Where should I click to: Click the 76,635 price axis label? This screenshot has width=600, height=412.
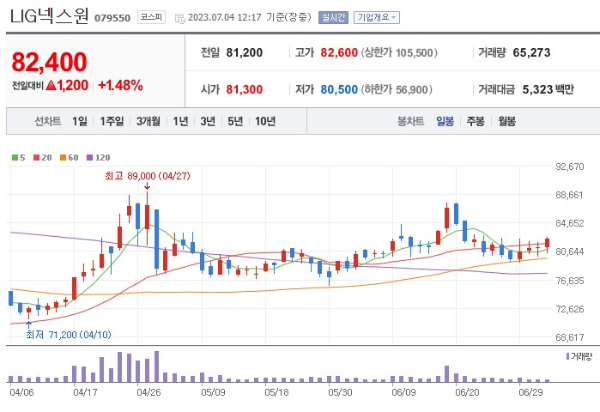pyautogui.click(x=570, y=281)
